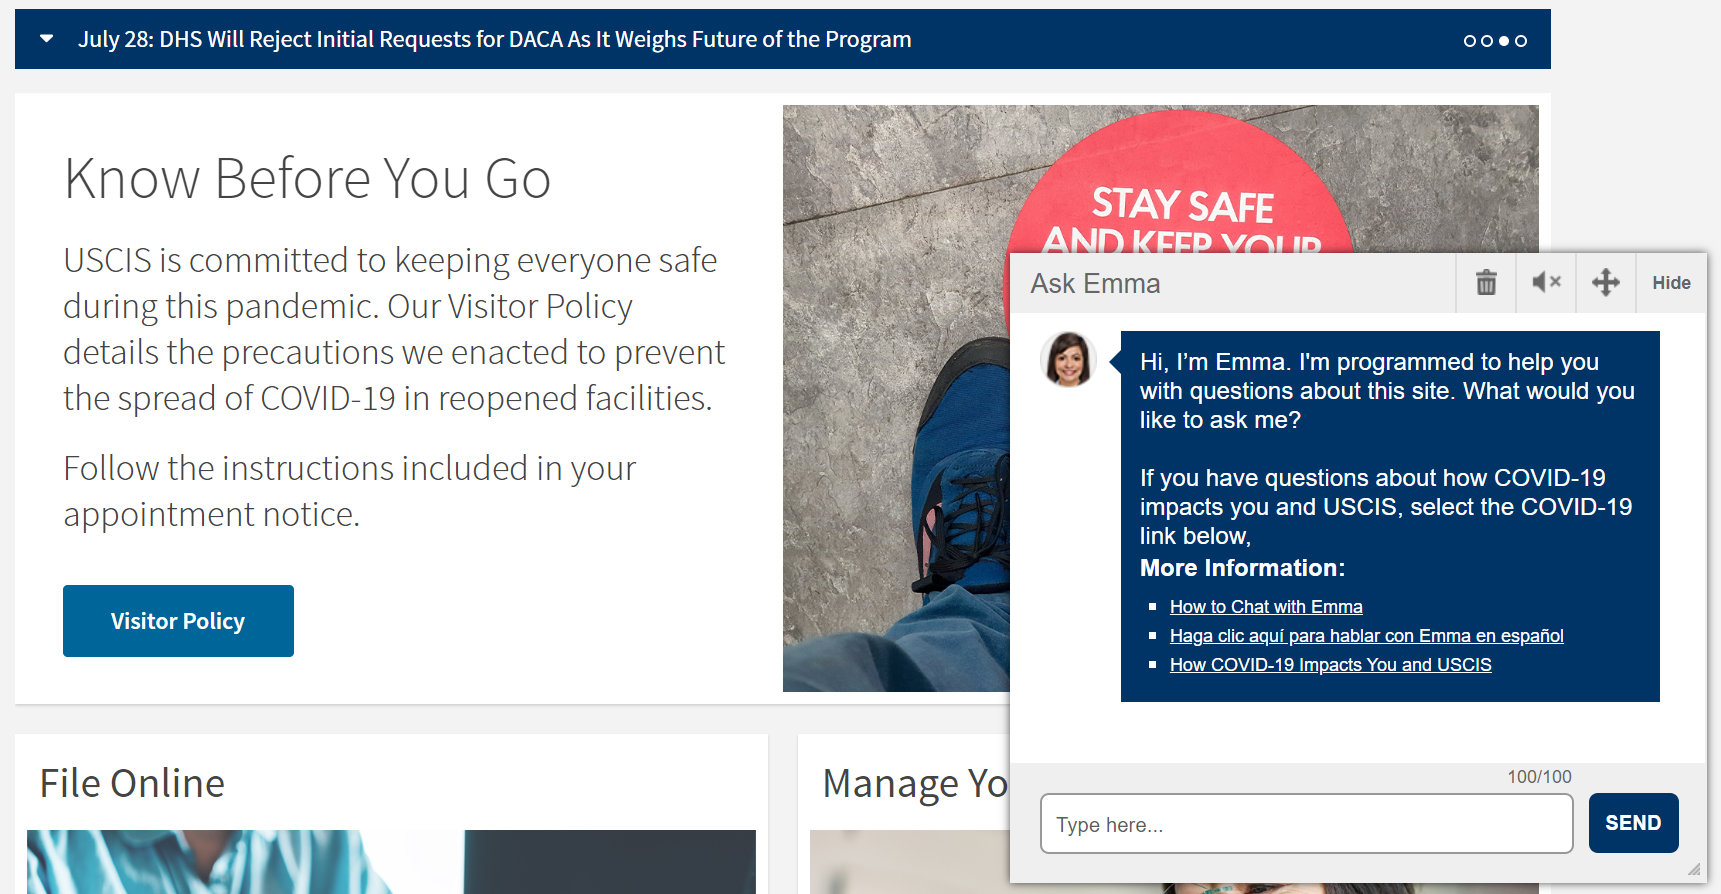Click the move chat window arrows icon
The height and width of the screenshot is (894, 1721).
pos(1606,283)
